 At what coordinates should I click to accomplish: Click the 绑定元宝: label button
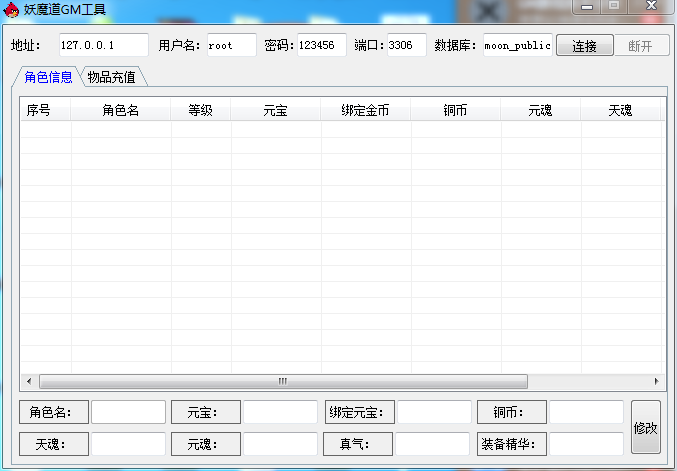pos(360,412)
